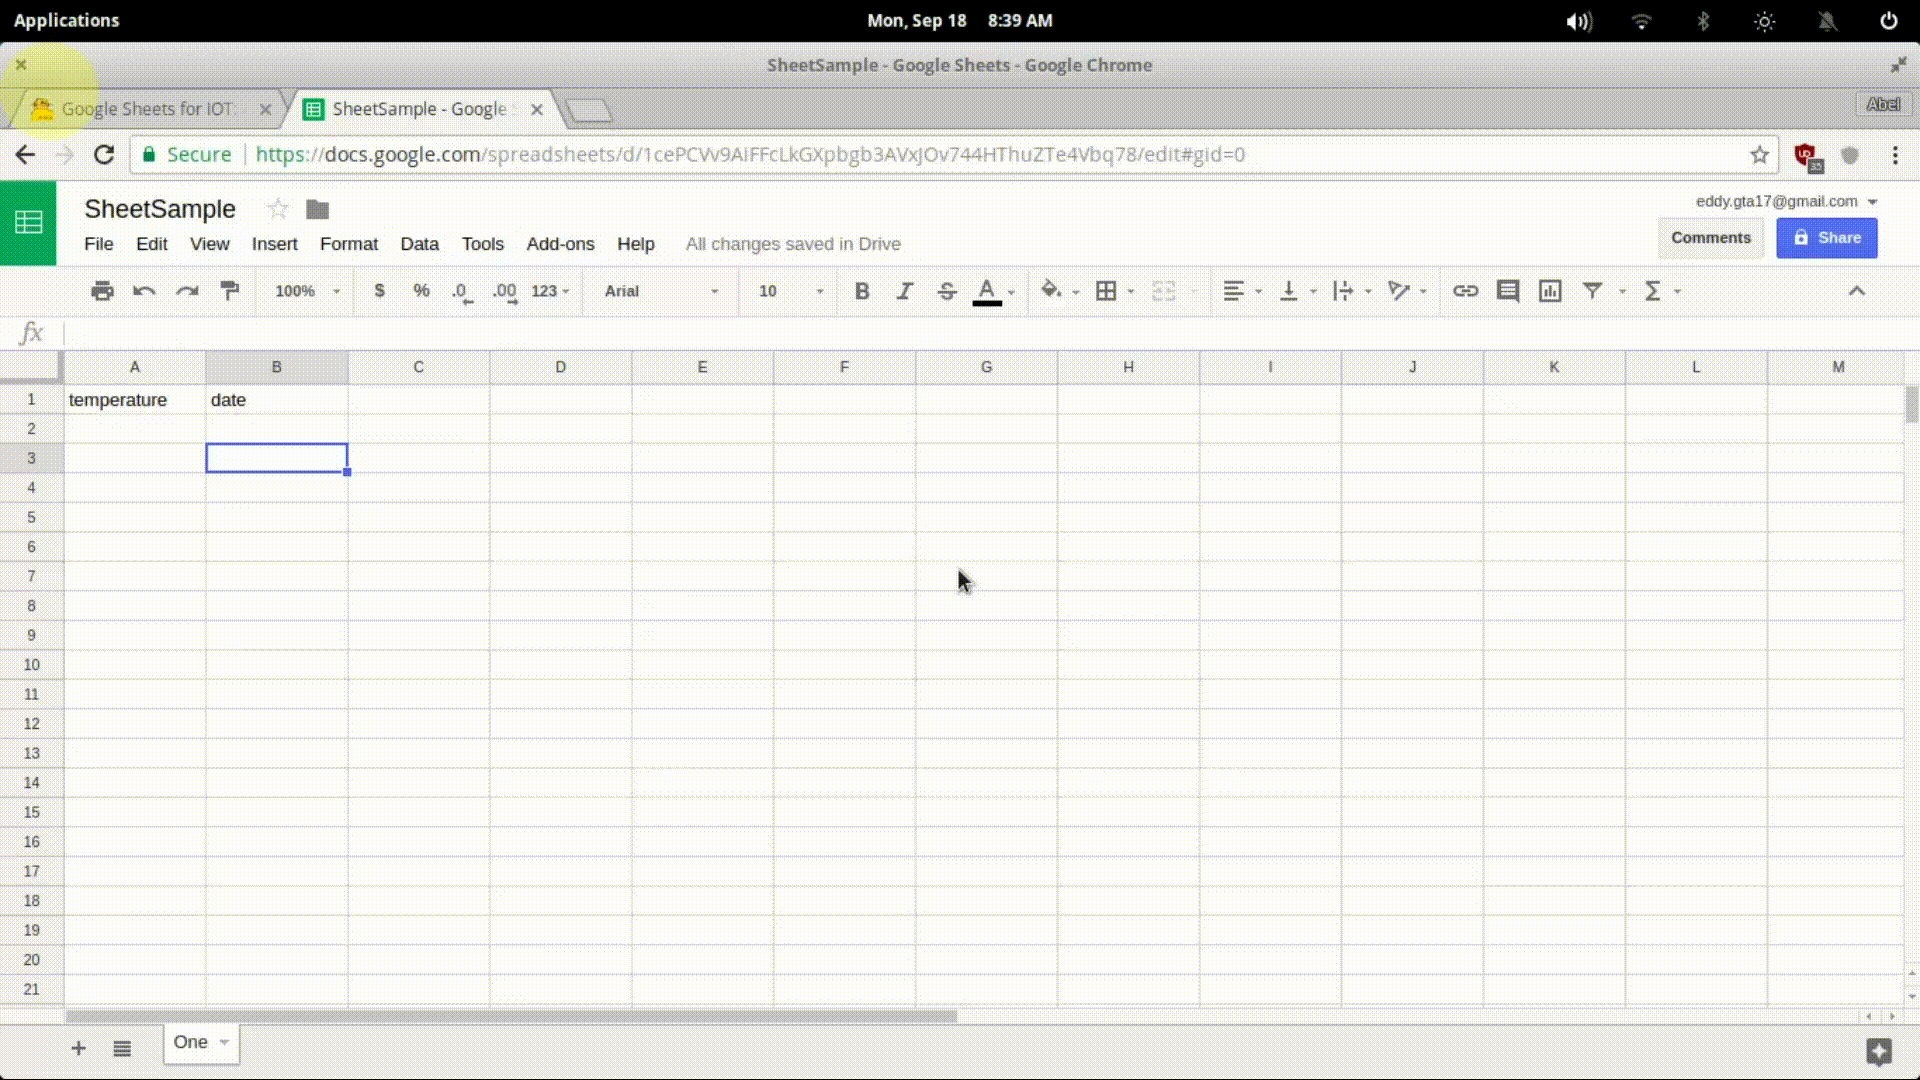Screen dimensions: 1920x1080
Task: Switch to Google Sheets for IOT tab
Action: (x=148, y=109)
